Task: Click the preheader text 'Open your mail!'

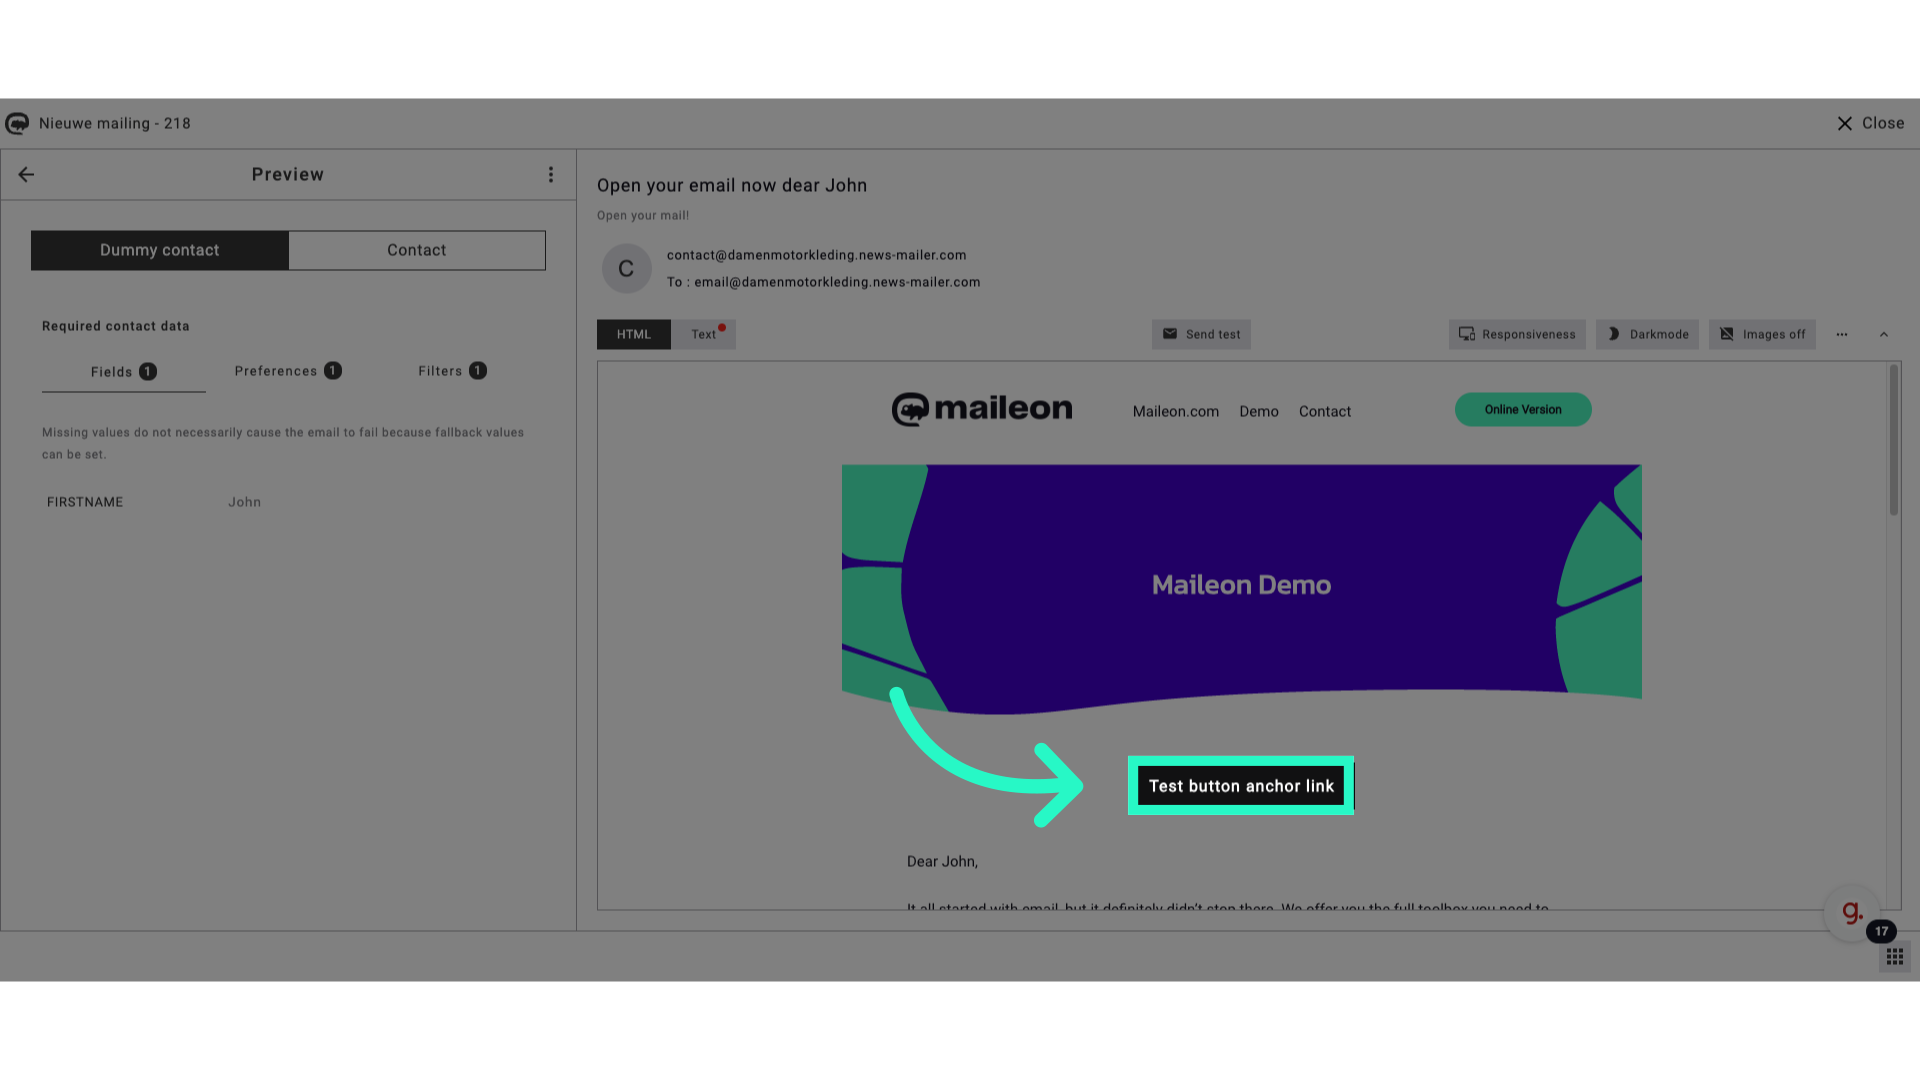Action: tap(643, 215)
